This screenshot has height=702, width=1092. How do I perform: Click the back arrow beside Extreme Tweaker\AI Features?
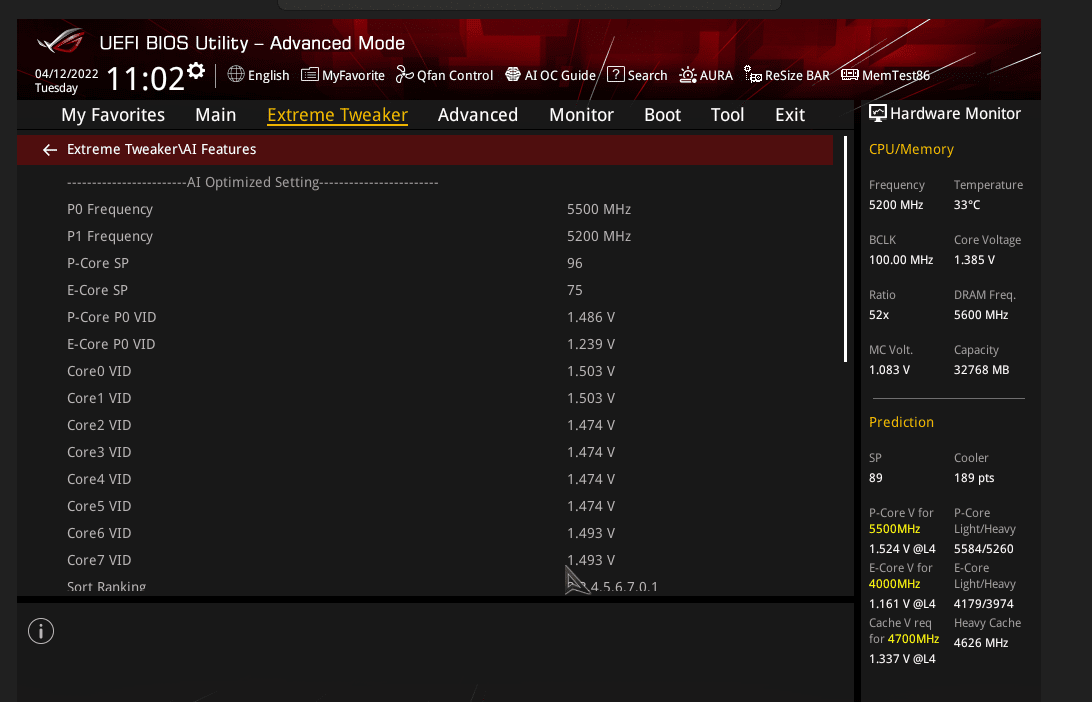tap(49, 150)
